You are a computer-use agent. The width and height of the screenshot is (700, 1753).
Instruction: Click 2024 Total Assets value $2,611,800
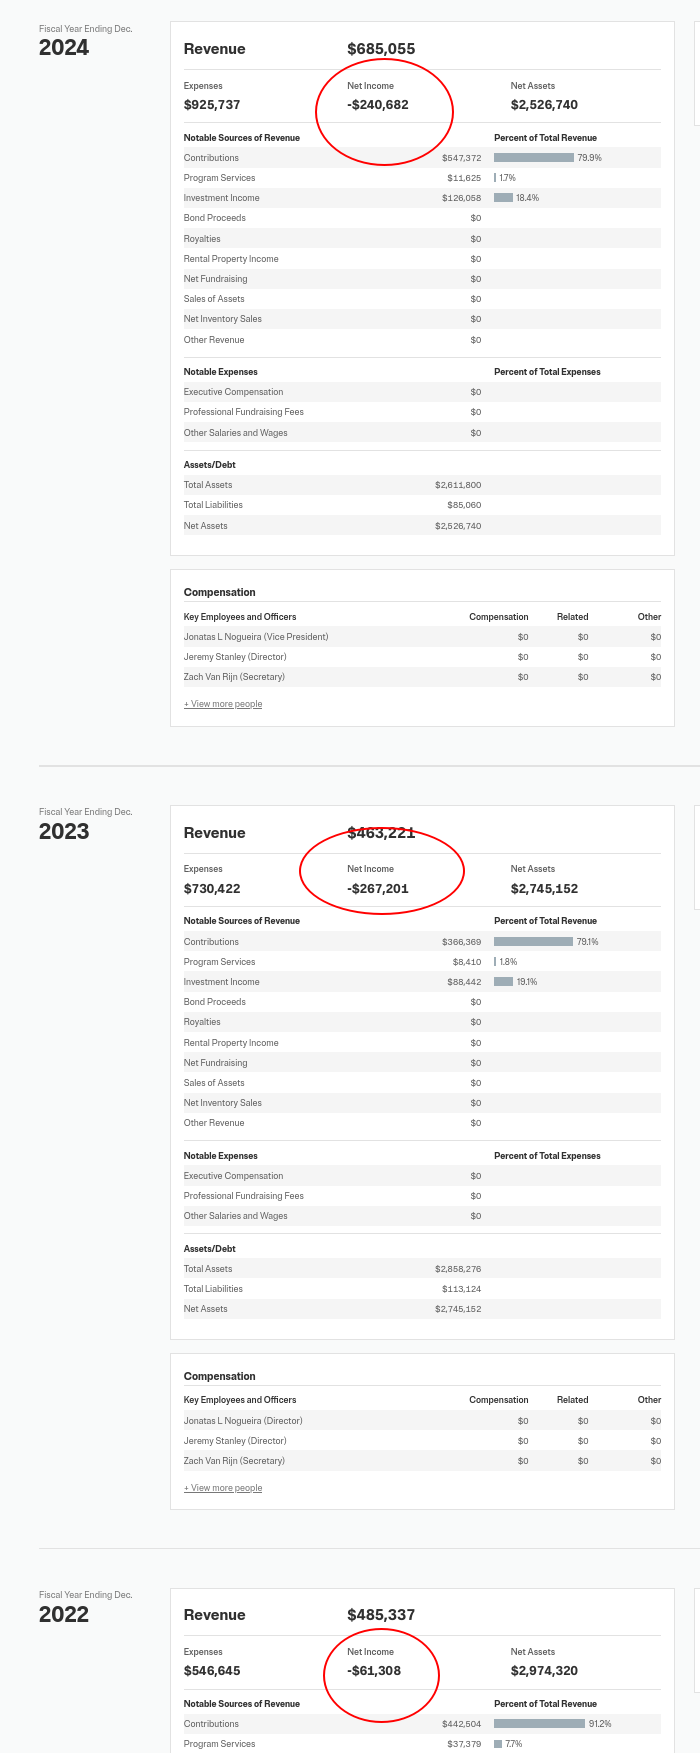coord(458,485)
